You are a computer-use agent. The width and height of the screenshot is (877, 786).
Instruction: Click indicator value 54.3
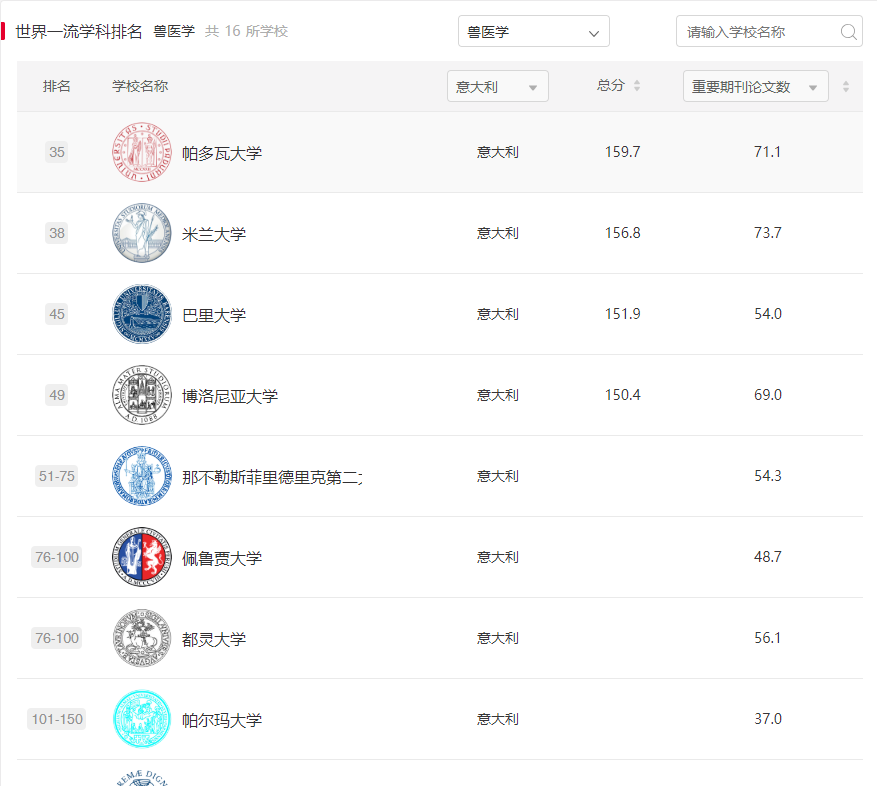point(767,476)
